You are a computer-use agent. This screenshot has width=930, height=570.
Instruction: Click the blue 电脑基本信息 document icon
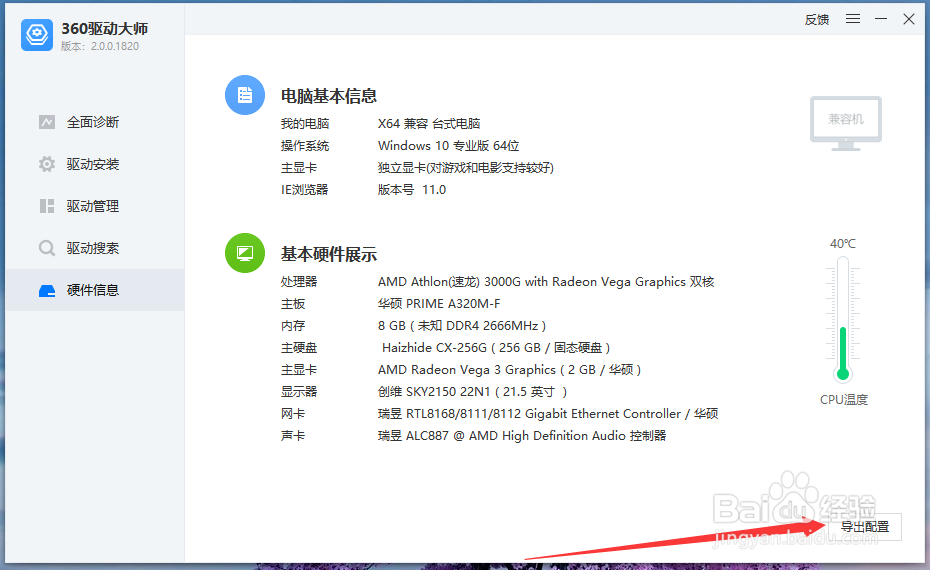click(x=245, y=95)
